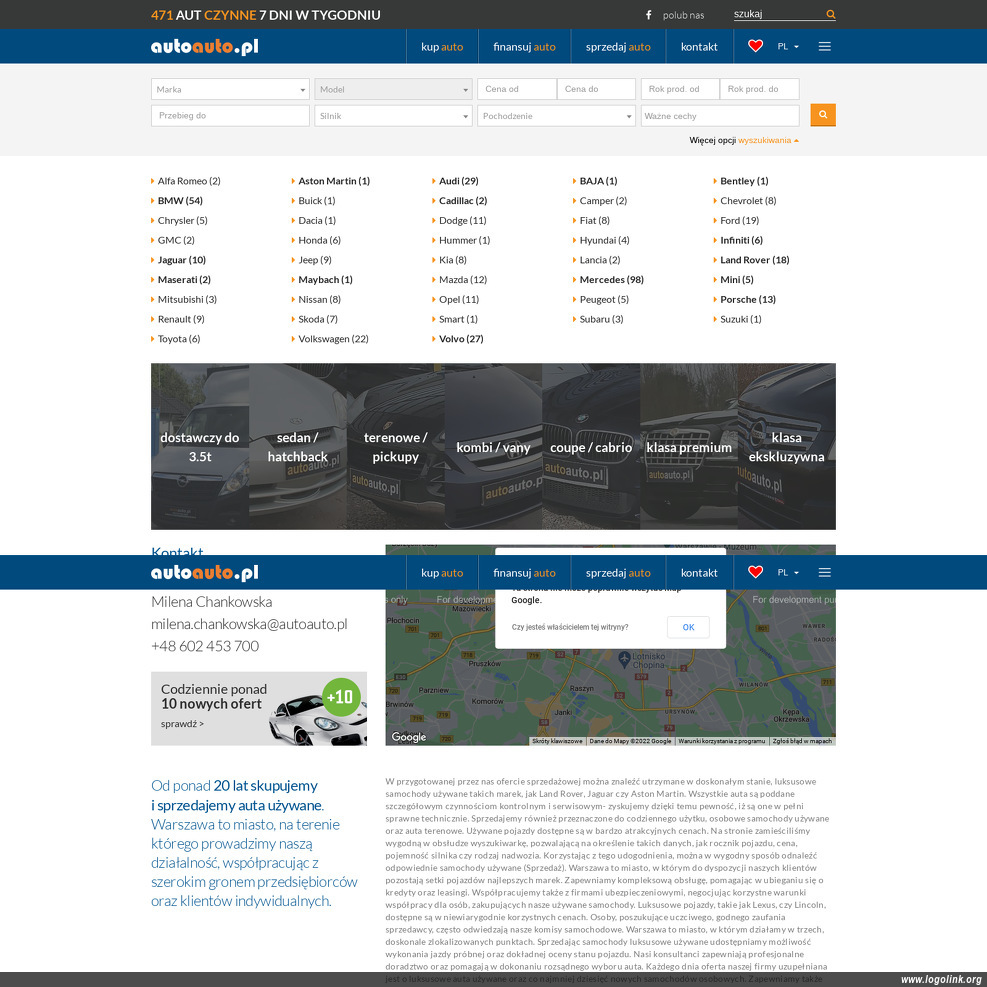Screen dimensions: 987x987
Task: Select the 'terenowe / pickupy' category tile
Action: tap(395, 446)
